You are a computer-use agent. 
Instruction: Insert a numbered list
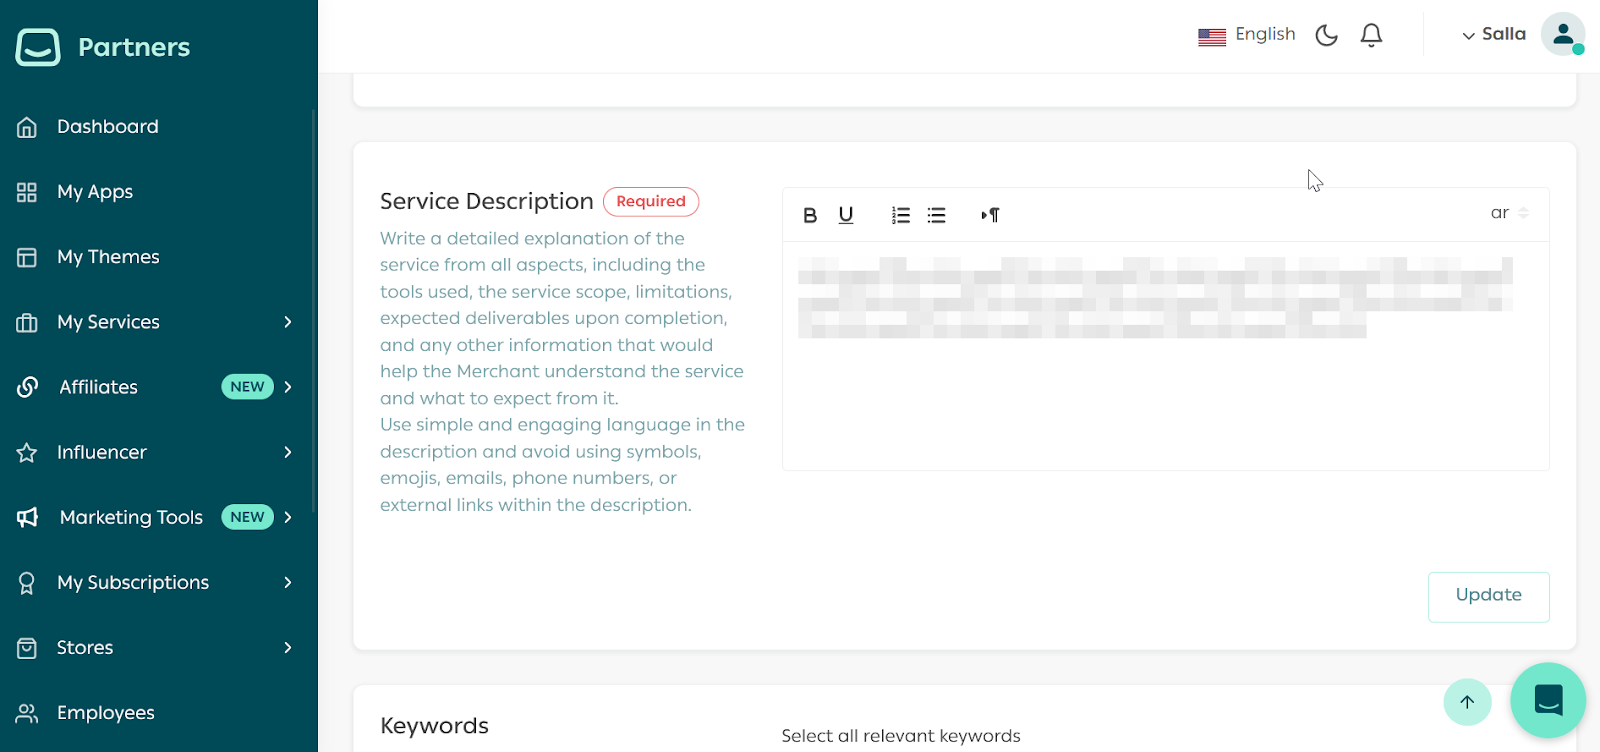tap(901, 215)
